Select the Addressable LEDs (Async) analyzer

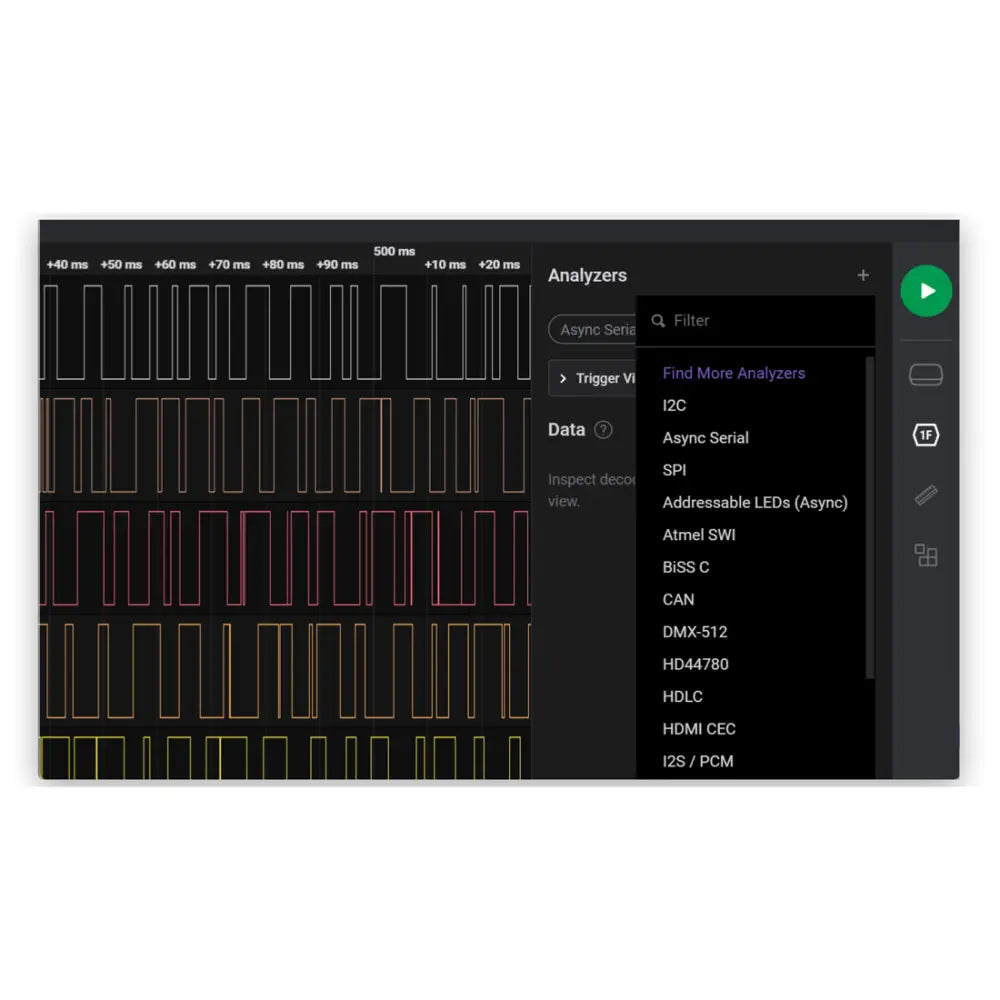point(756,502)
